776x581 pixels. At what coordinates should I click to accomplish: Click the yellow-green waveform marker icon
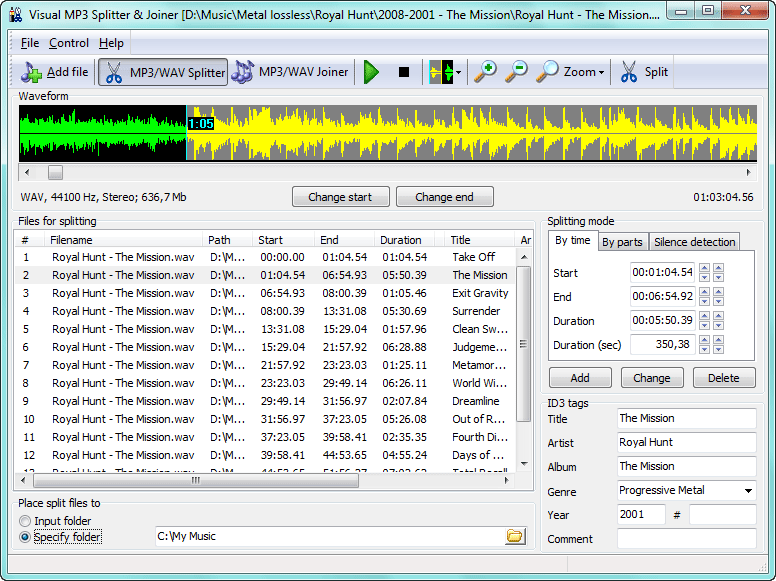(x=440, y=72)
